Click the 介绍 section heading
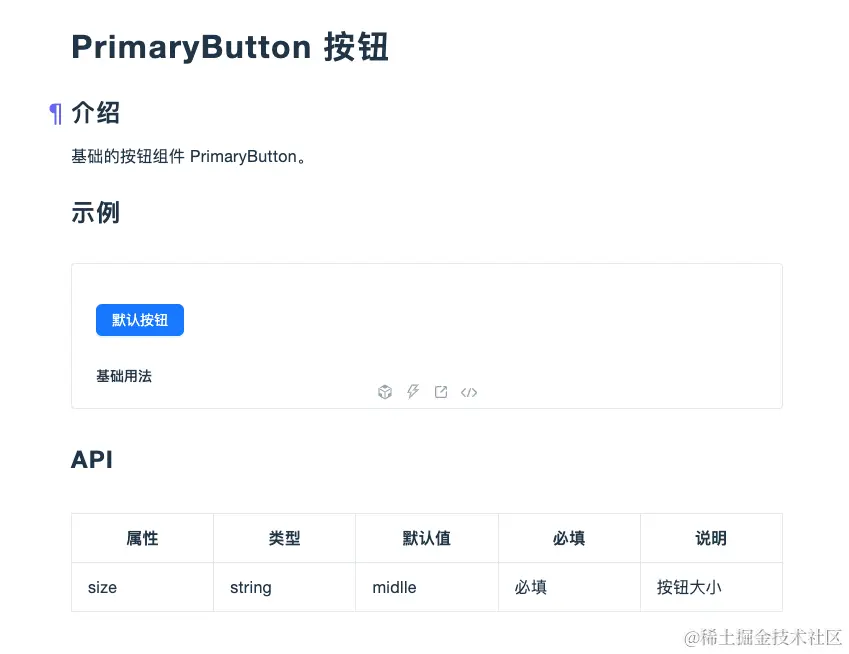 (x=96, y=113)
